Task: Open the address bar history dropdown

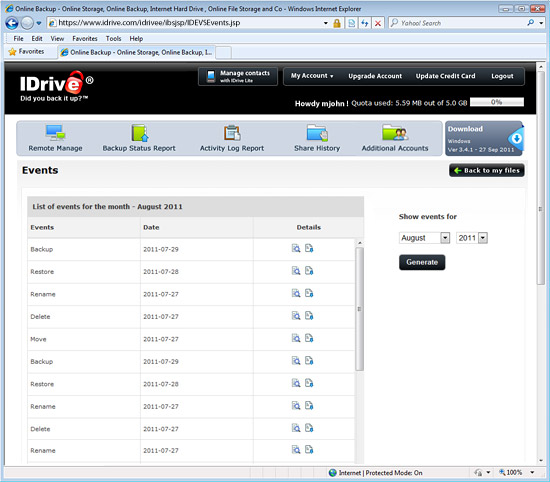Action: [326, 23]
